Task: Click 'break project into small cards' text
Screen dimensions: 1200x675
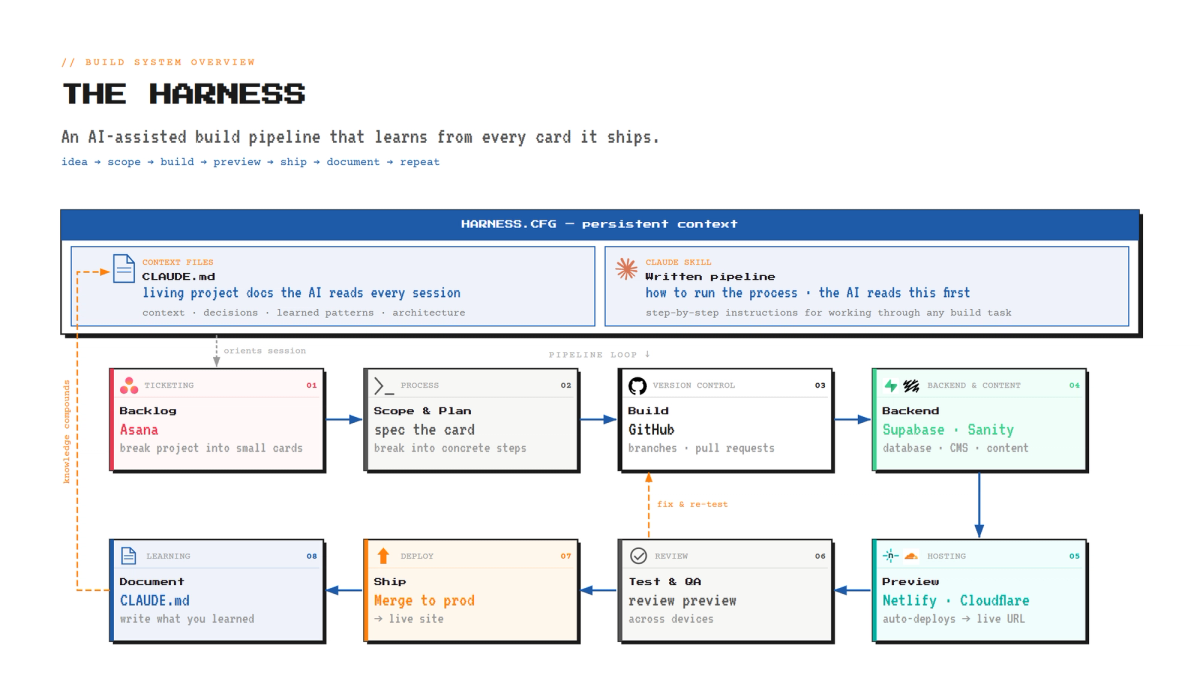Action: [x=211, y=448]
